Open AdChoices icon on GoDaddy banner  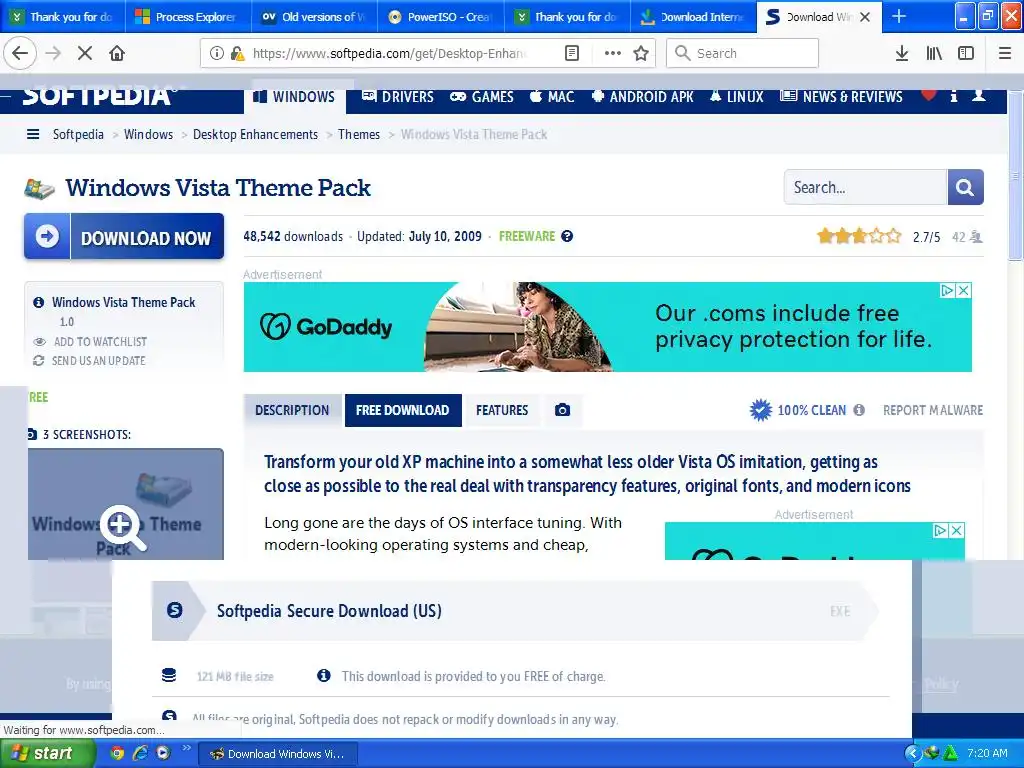point(947,291)
